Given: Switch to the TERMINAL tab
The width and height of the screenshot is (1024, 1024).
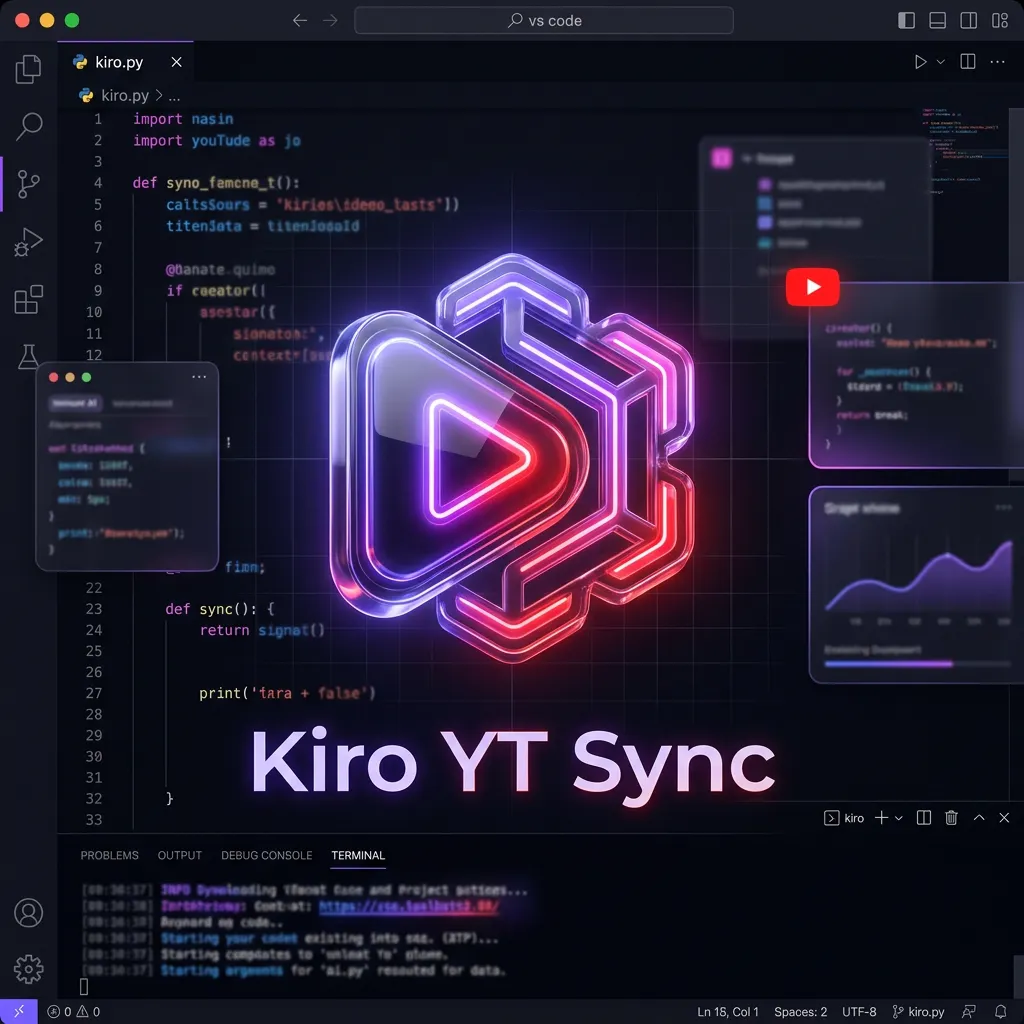Looking at the screenshot, I should 358,856.
